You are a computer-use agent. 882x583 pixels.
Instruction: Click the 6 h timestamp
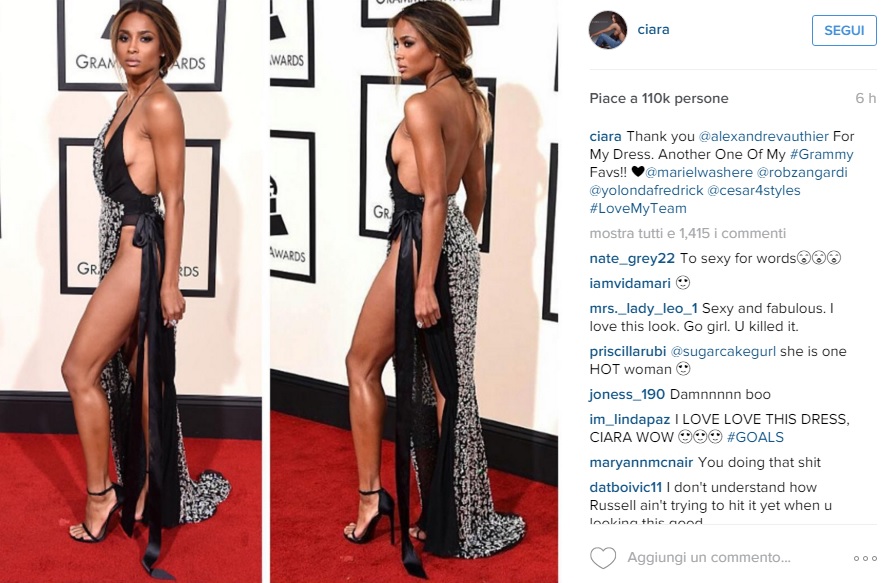point(866,98)
